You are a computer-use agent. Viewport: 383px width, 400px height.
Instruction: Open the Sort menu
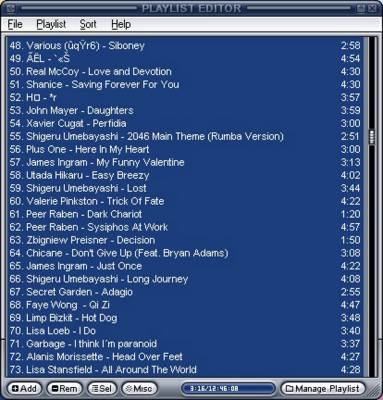(x=88, y=24)
